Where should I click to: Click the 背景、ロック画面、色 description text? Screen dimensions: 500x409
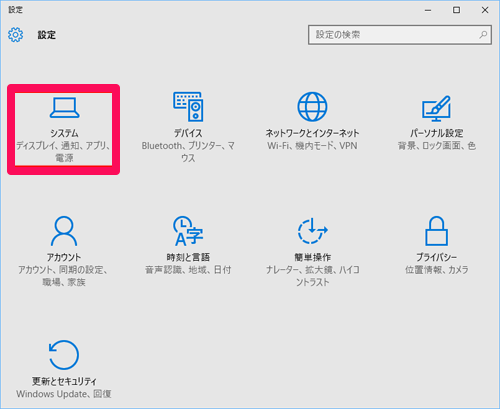436,146
